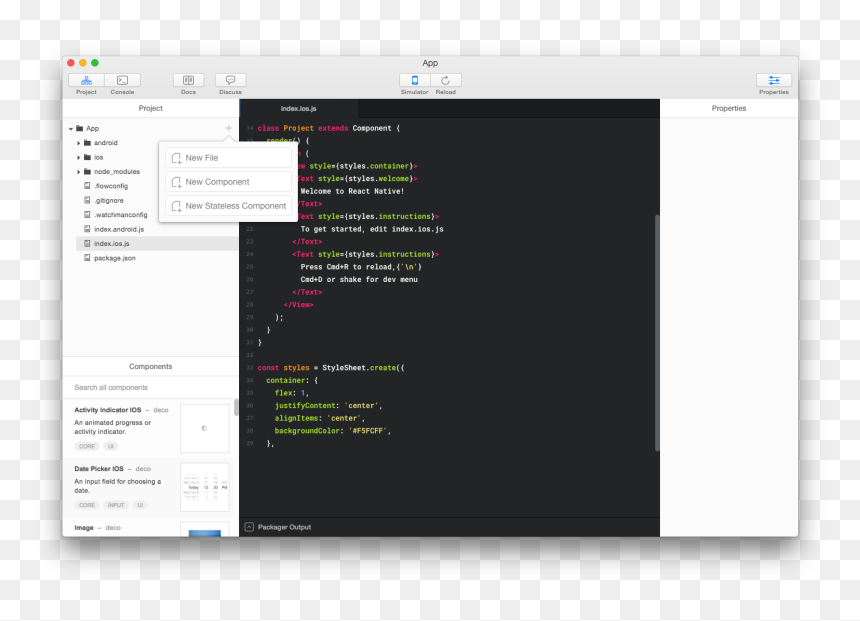Click the App root folder icon
860x621 pixels.
80,128
